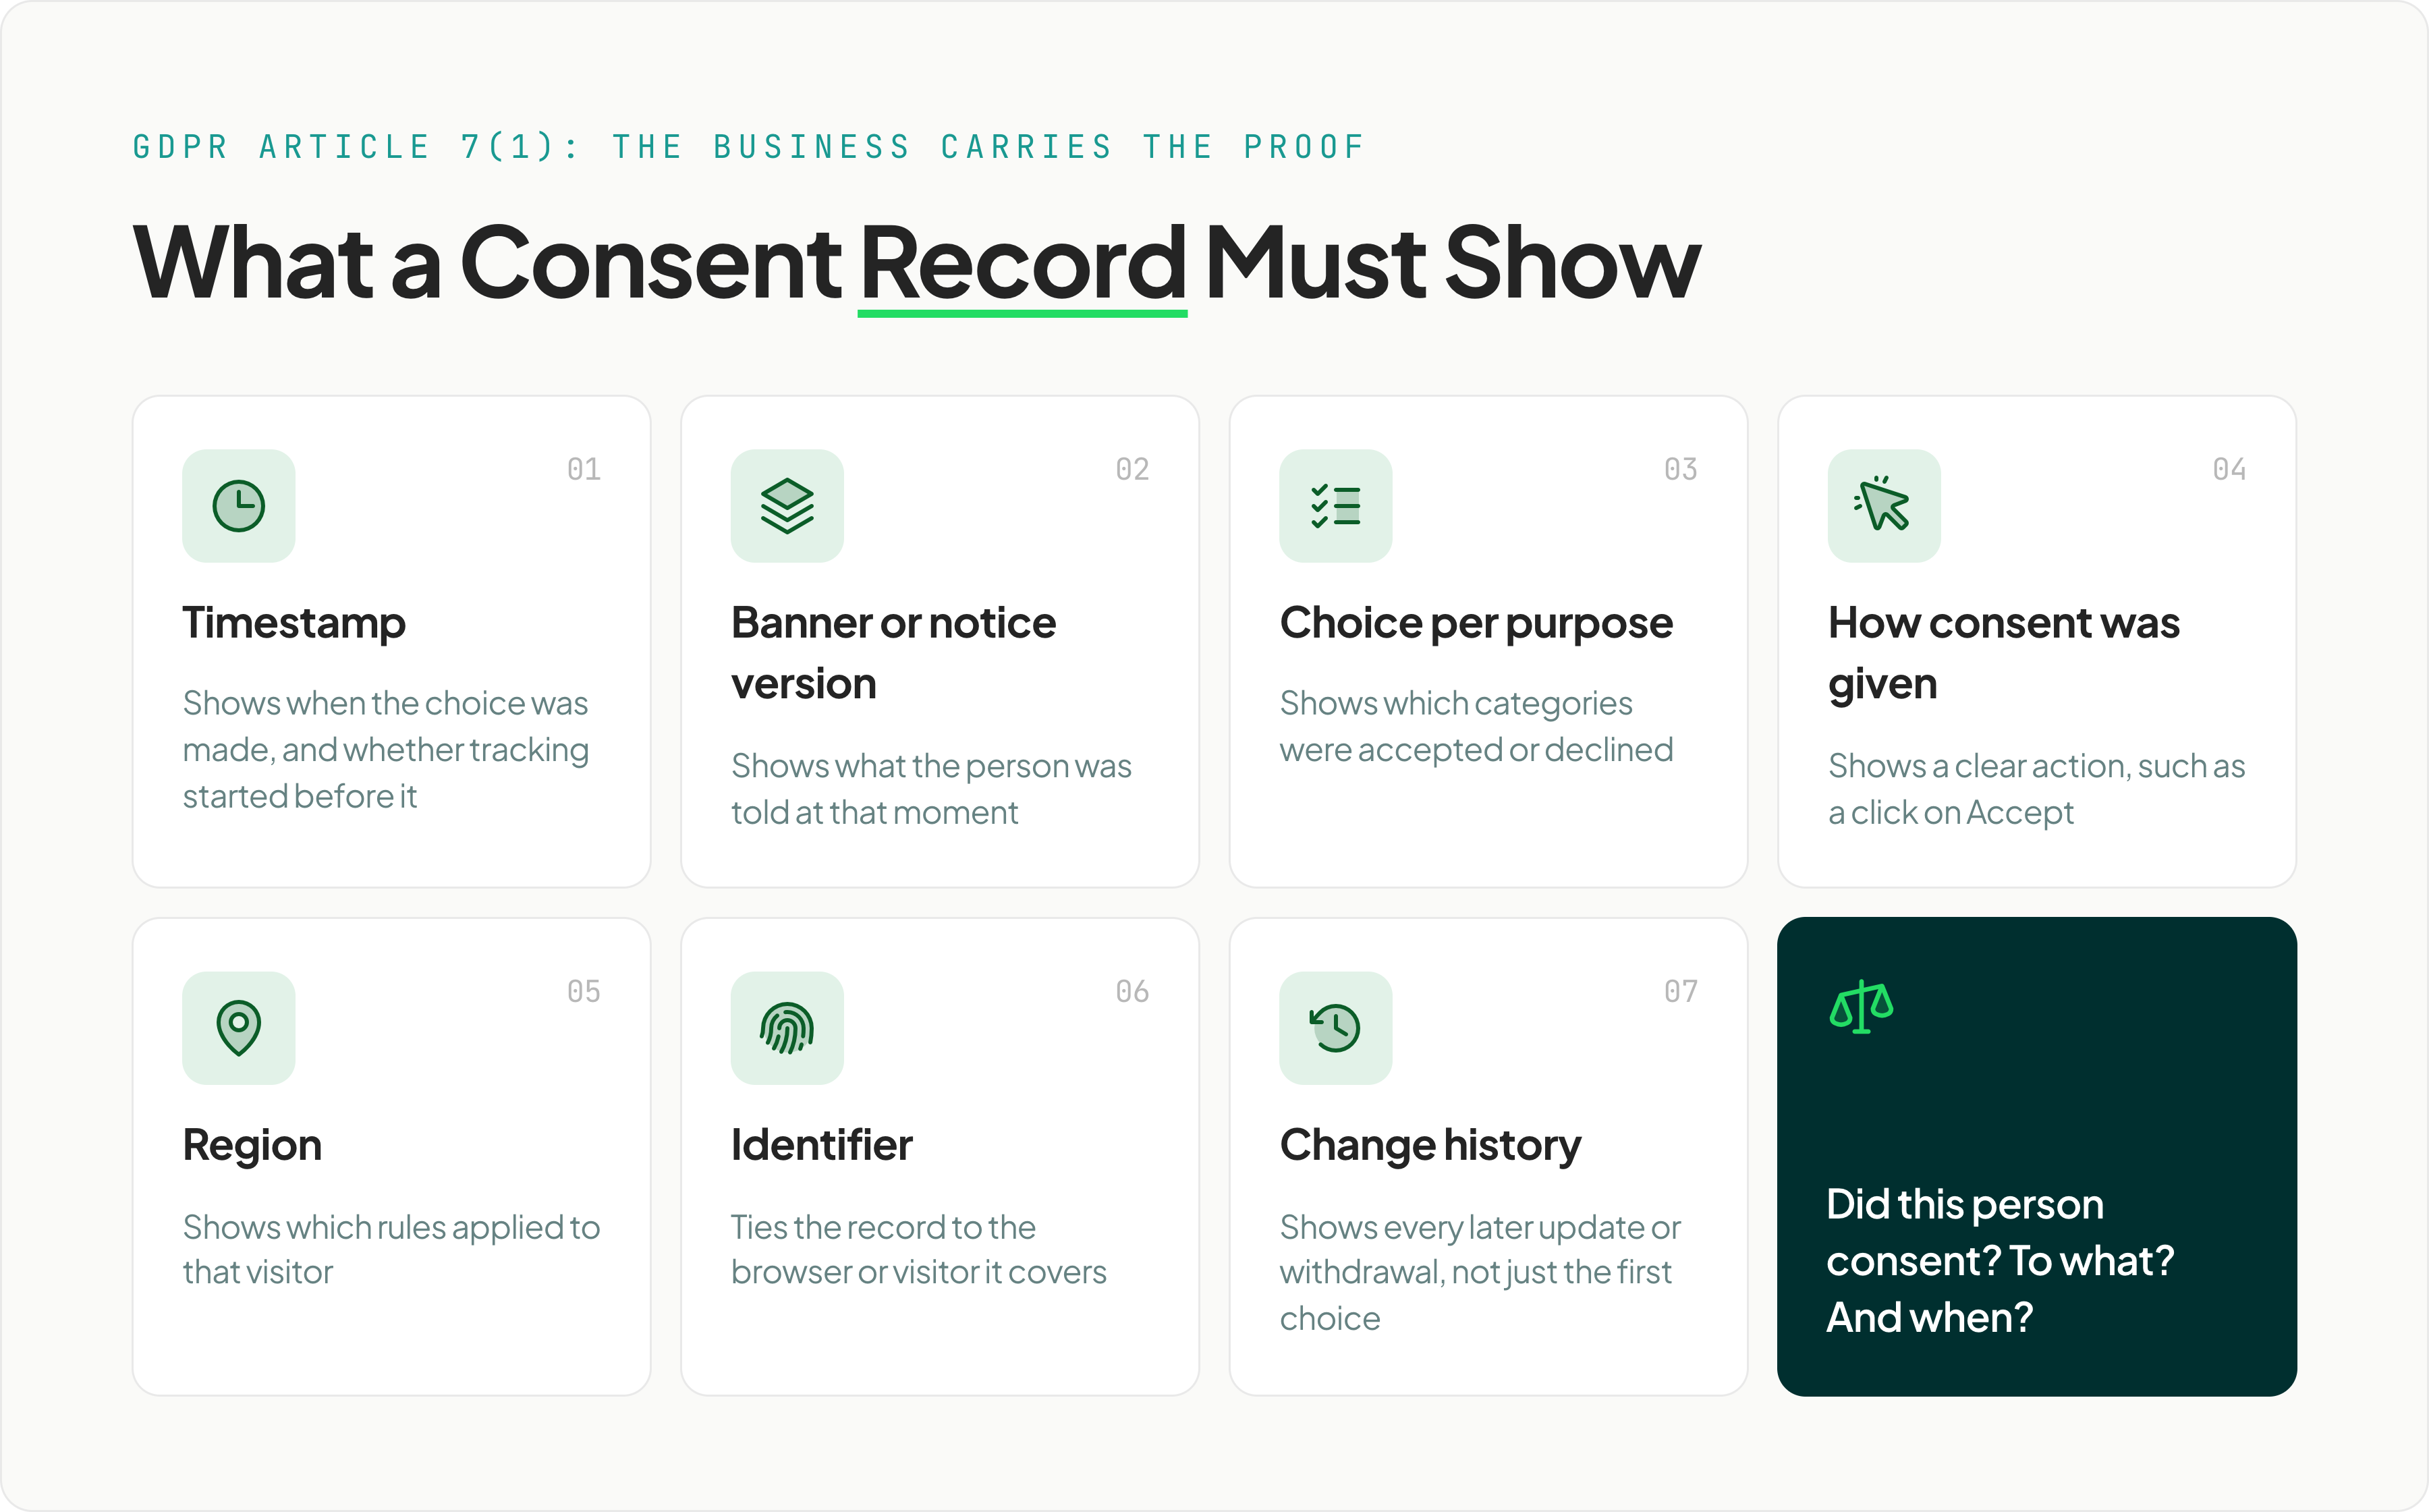Click 'Did this person consent? To what?' text
This screenshot has height=1512, width=2429.
(x=2000, y=1261)
